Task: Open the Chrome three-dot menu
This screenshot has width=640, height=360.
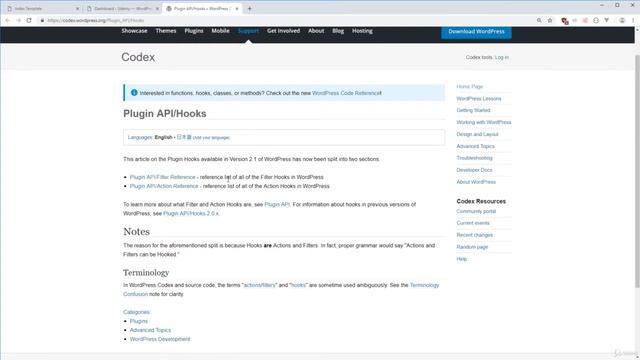Action: pyautogui.click(x=633, y=20)
